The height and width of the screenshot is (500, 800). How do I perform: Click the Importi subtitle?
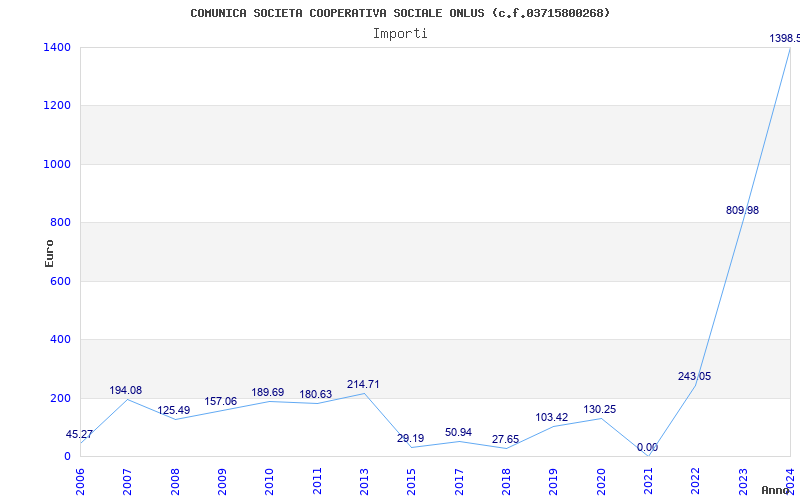(x=400, y=34)
